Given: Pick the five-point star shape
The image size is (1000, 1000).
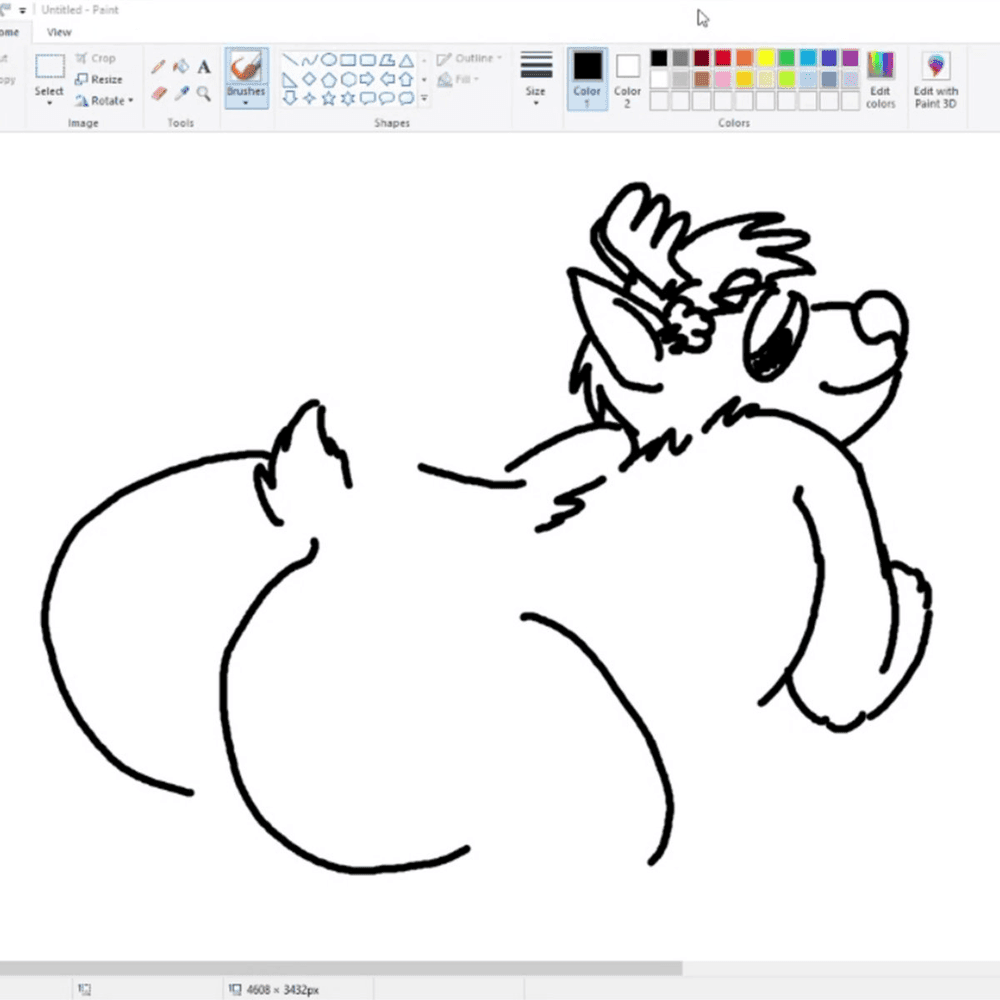Looking at the screenshot, I should point(329,98).
